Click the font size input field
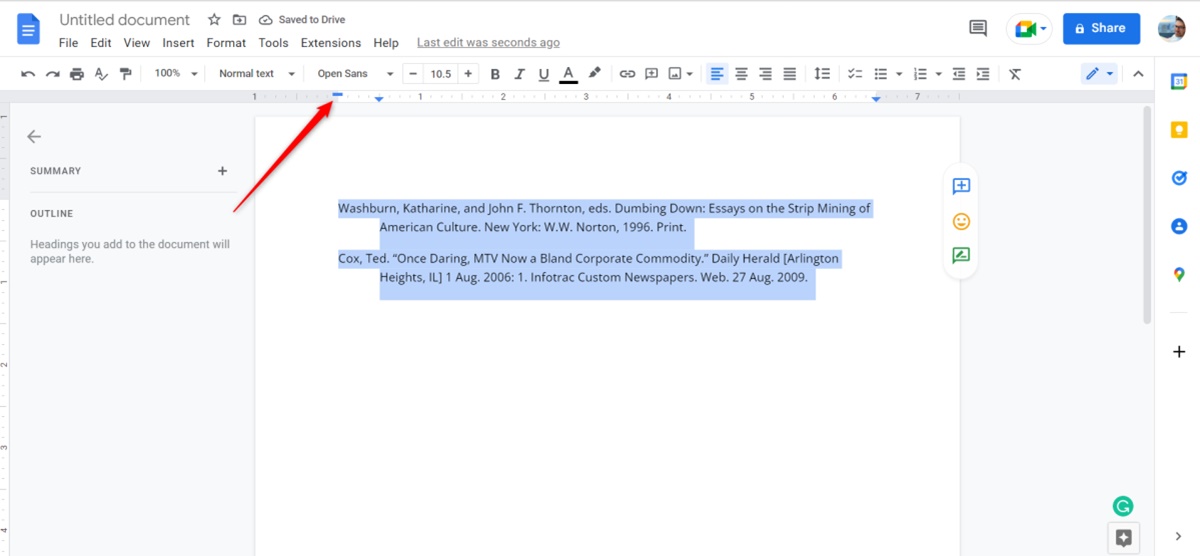The image size is (1200, 556). [440, 74]
